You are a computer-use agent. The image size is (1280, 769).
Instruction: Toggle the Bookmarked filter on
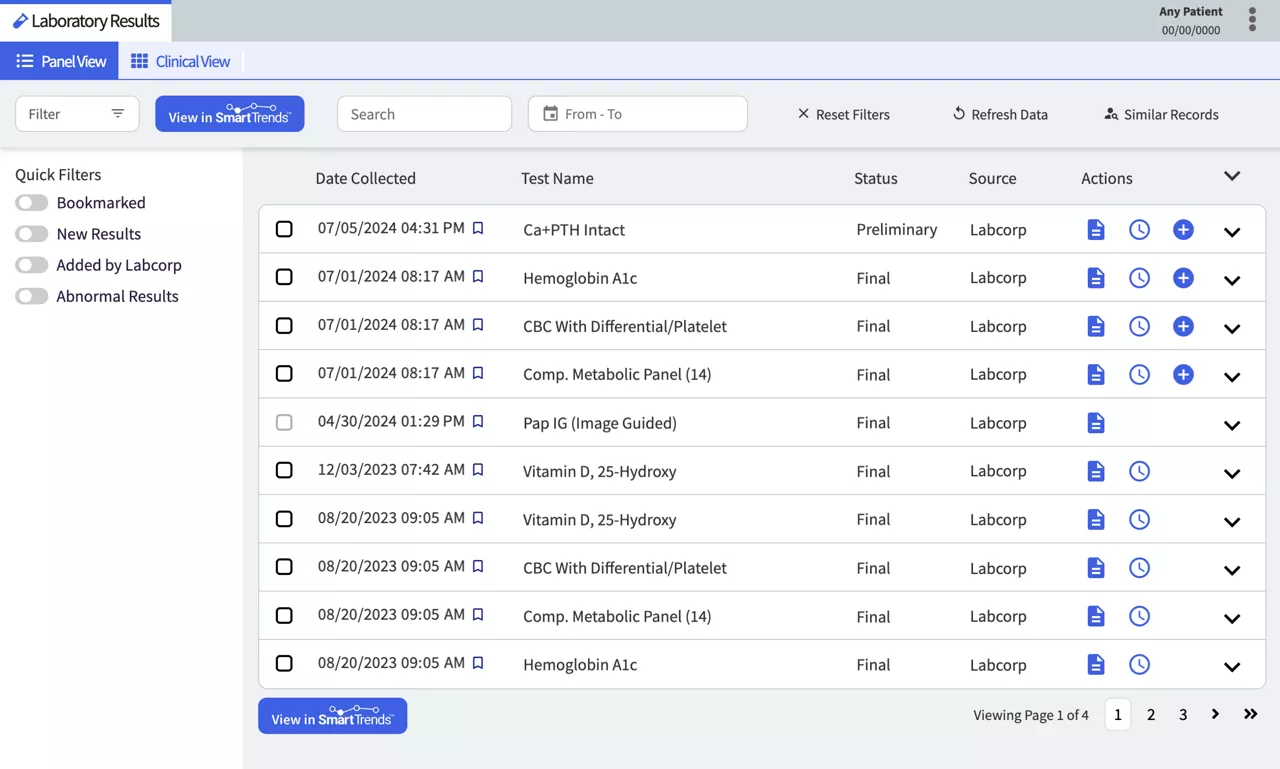pos(31,202)
